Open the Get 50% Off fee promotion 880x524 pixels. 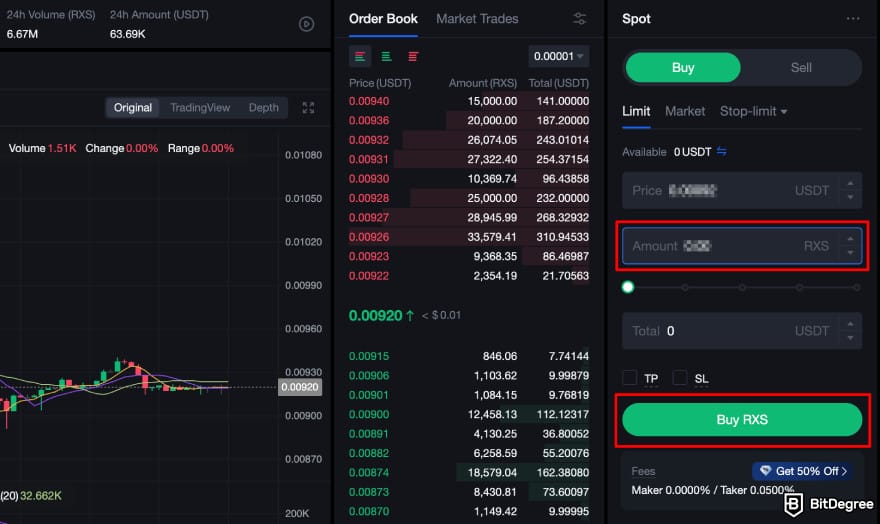[x=803, y=471]
